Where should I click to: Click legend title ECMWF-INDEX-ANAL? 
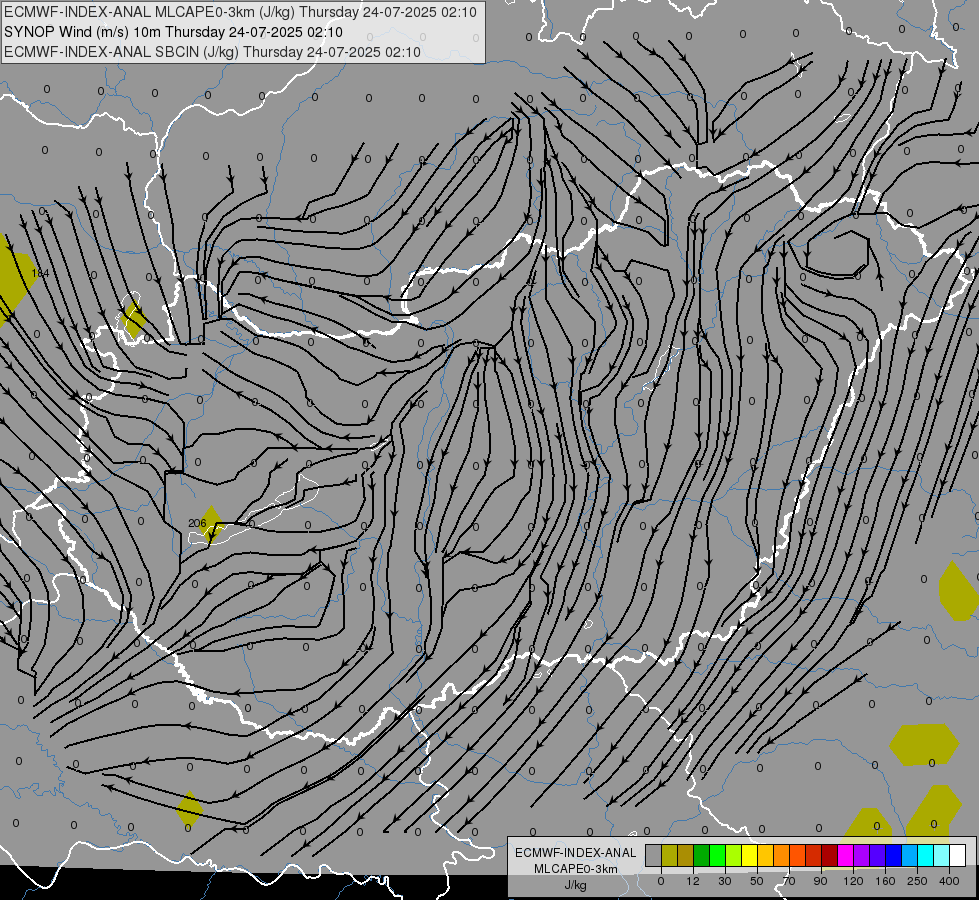[x=576, y=853]
